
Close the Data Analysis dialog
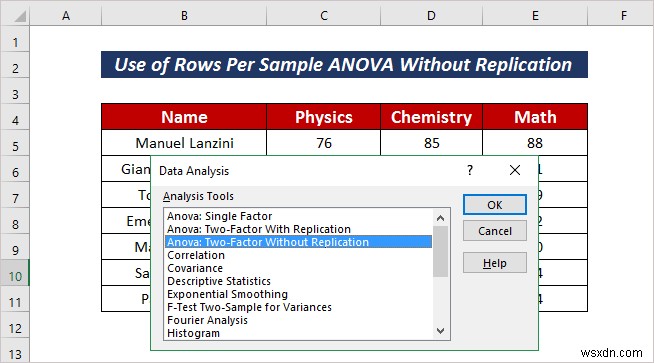(x=515, y=170)
